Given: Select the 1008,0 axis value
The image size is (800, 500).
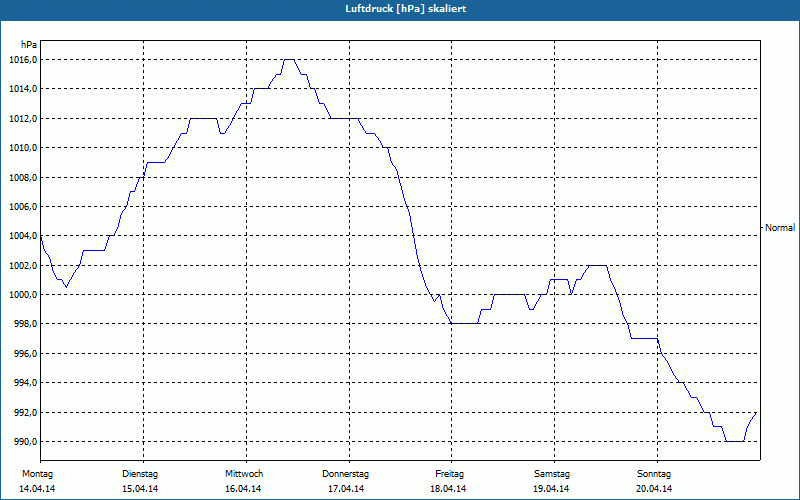Looking at the screenshot, I should click(x=23, y=178).
